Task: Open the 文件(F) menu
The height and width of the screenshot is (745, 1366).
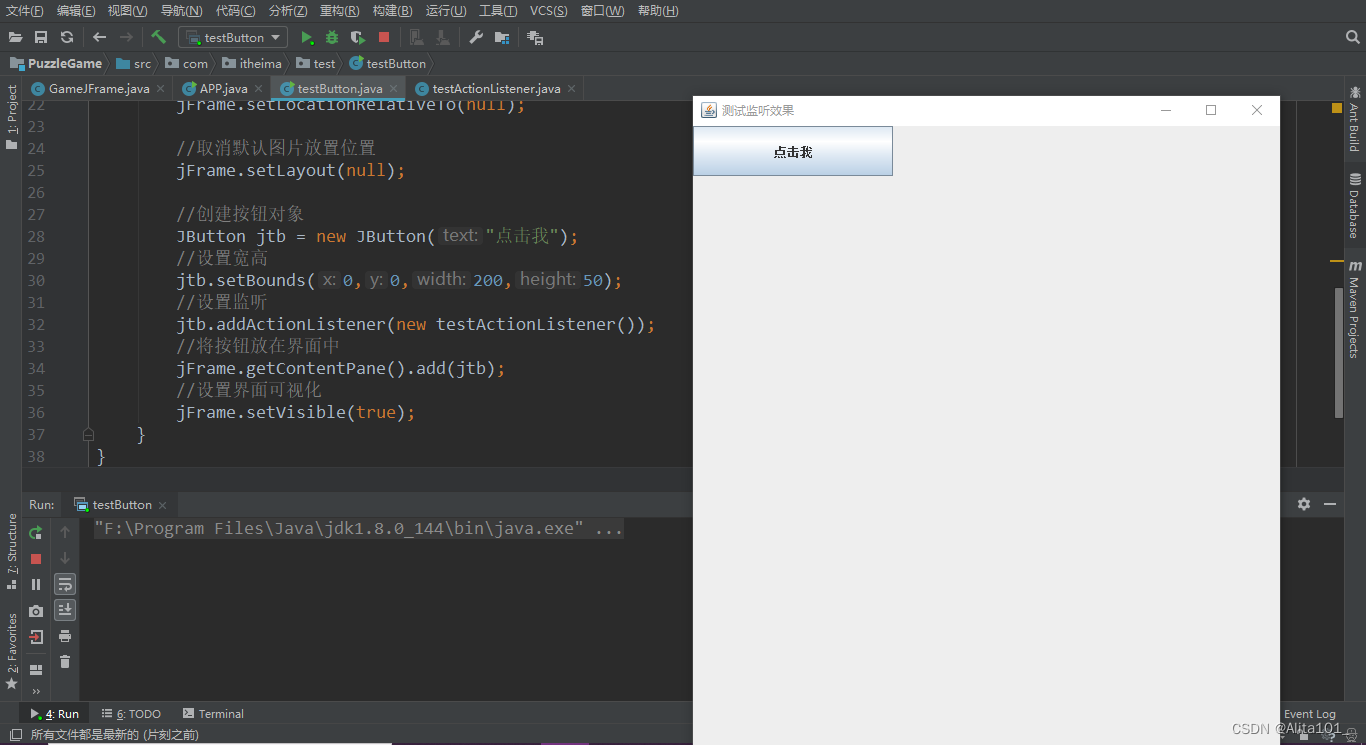Action: pos(25,11)
